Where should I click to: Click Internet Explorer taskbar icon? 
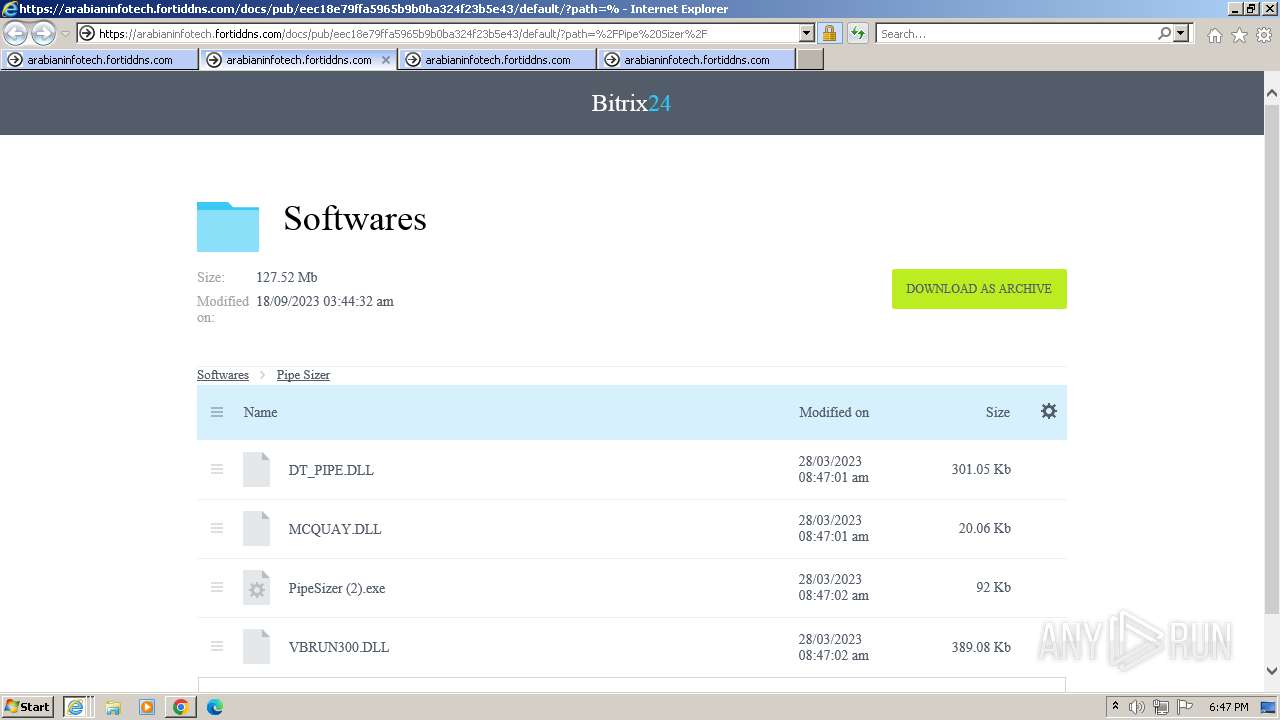(77, 707)
